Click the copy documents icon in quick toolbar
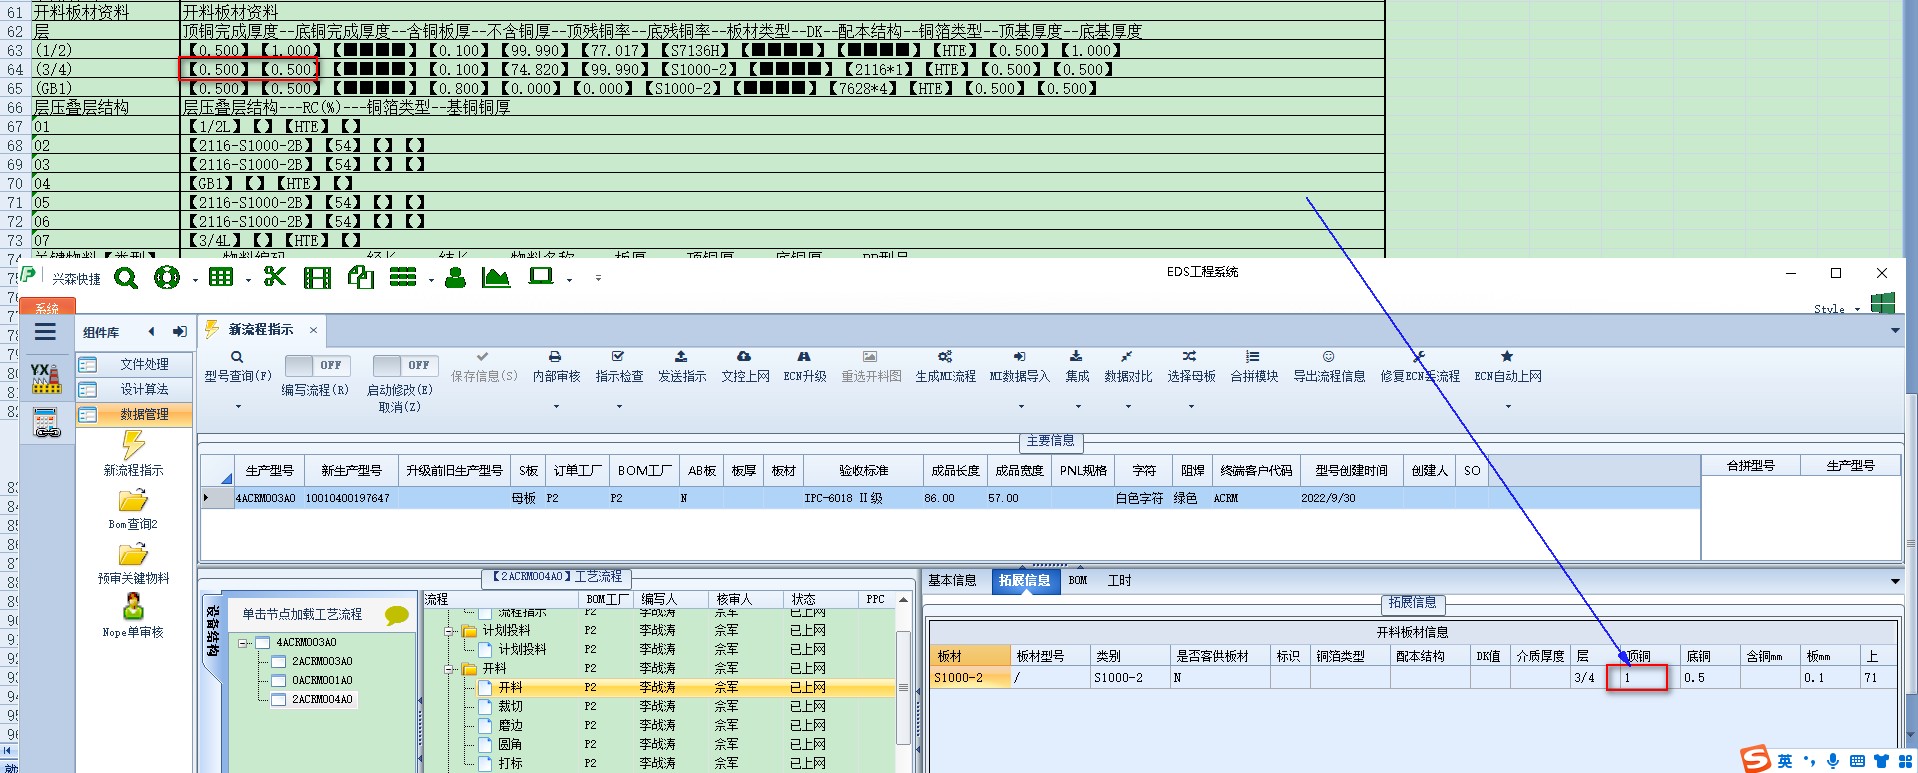This screenshot has width=1918, height=773. coord(361,277)
